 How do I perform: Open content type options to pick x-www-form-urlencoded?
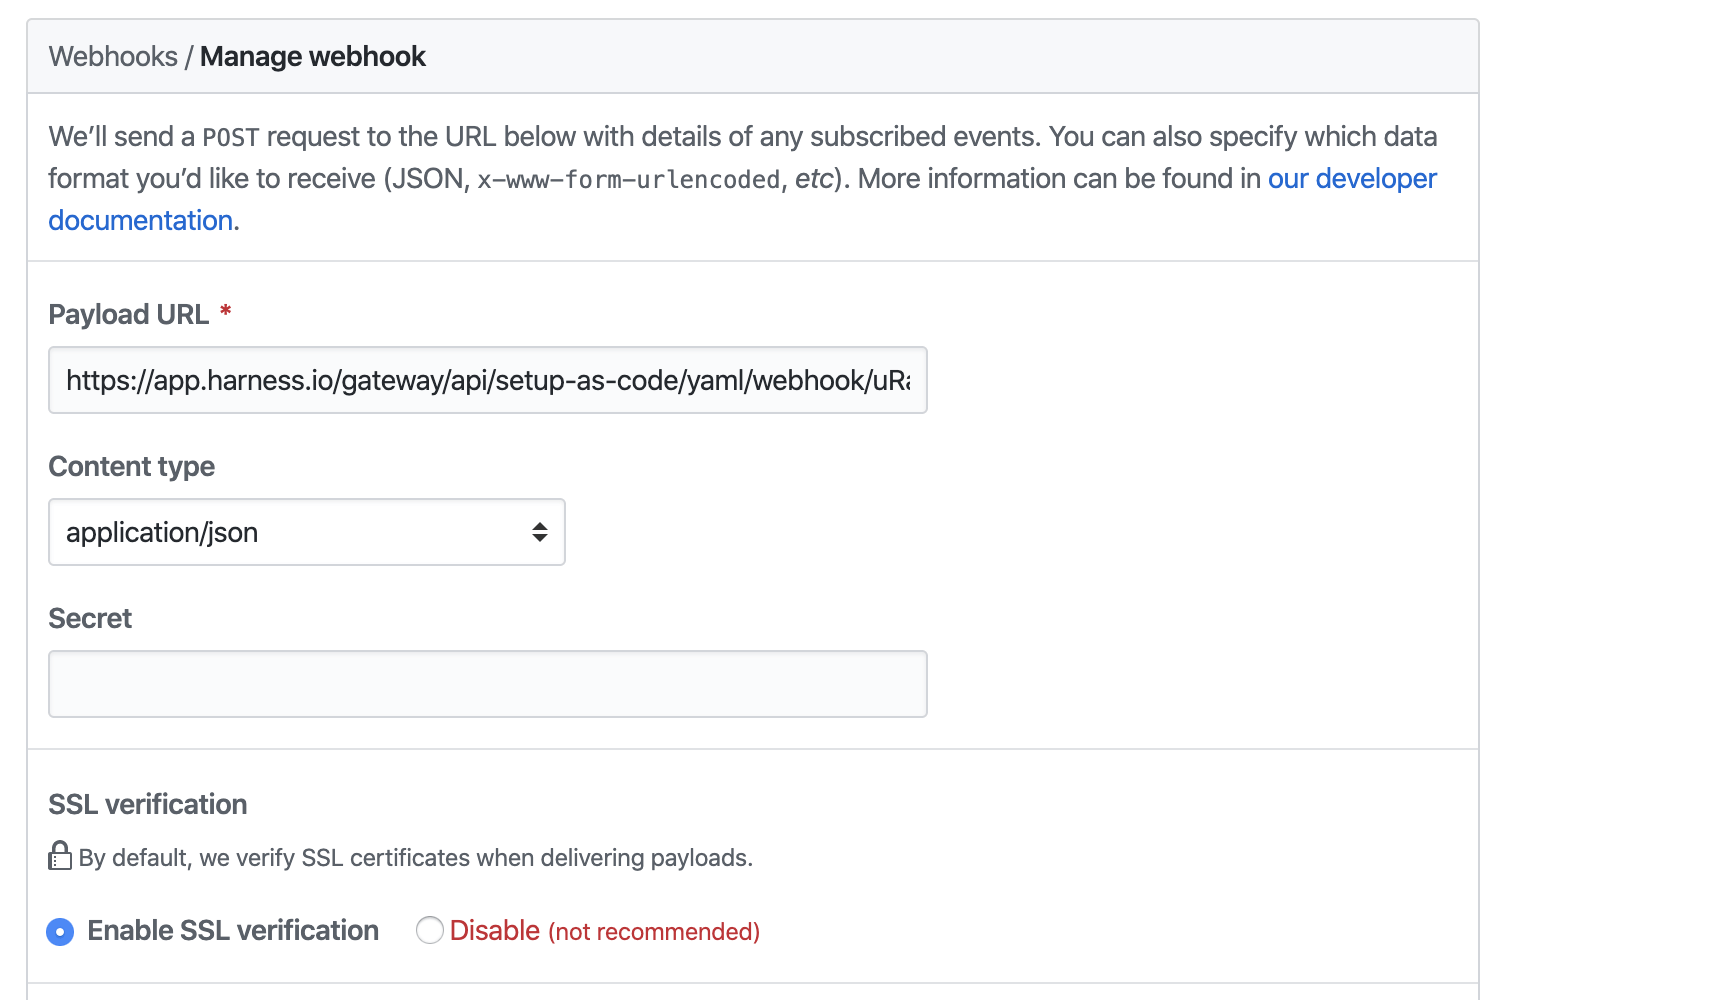(x=306, y=532)
